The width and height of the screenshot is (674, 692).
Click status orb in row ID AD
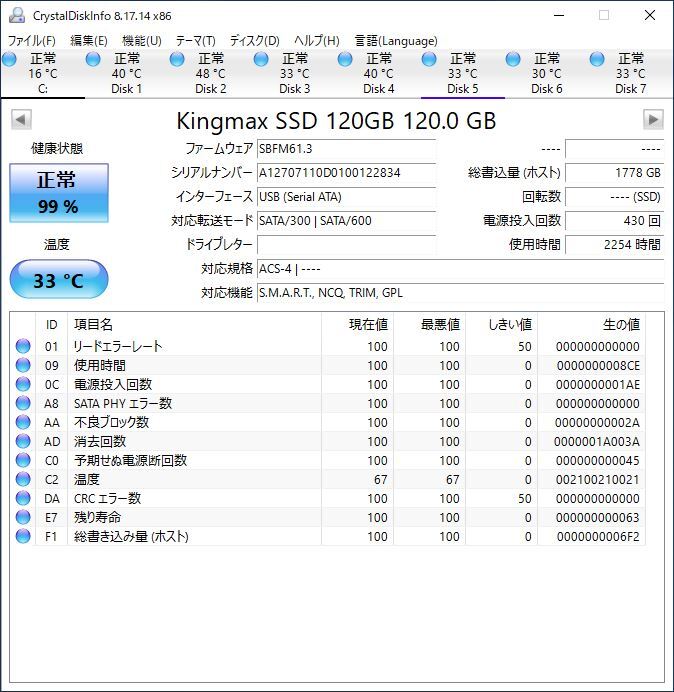(23, 441)
